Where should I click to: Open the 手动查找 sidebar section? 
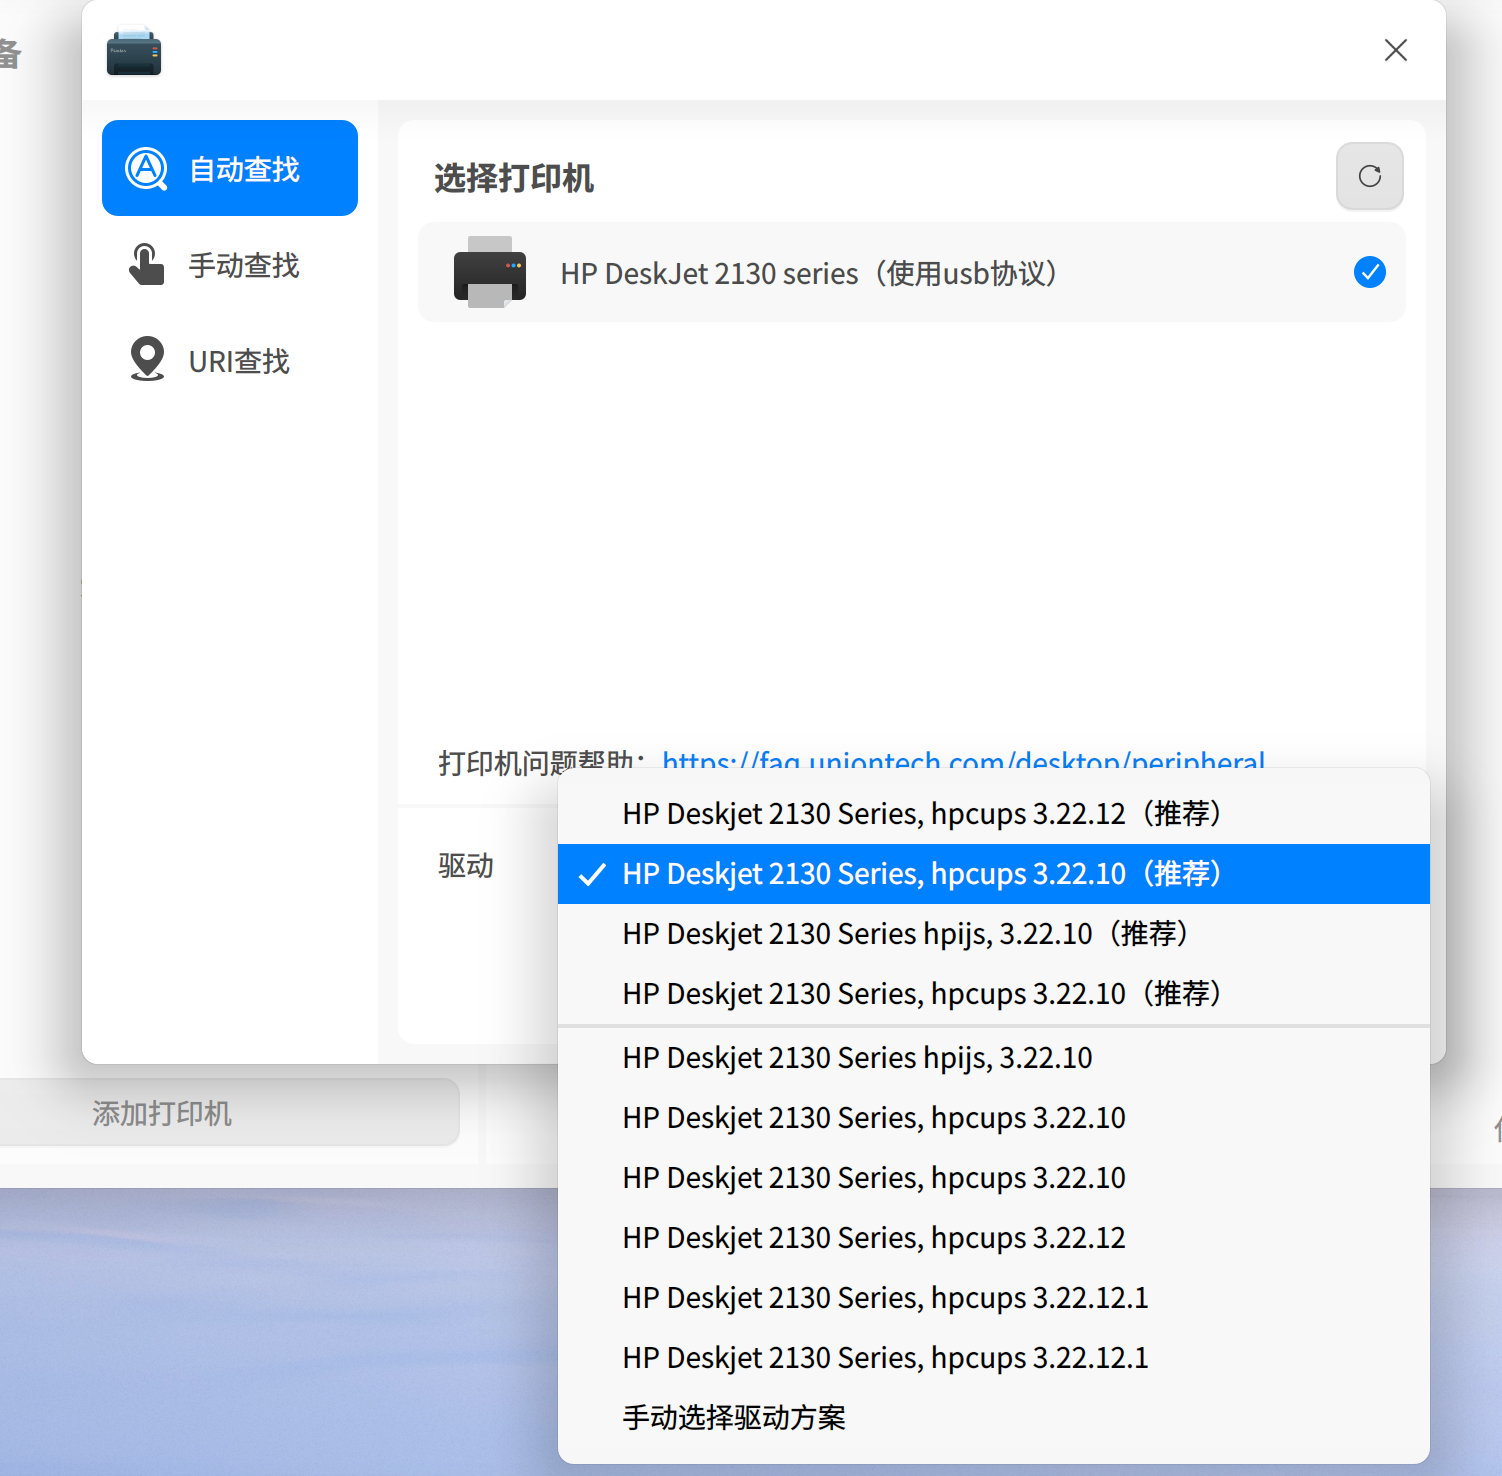pyautogui.click(x=230, y=265)
